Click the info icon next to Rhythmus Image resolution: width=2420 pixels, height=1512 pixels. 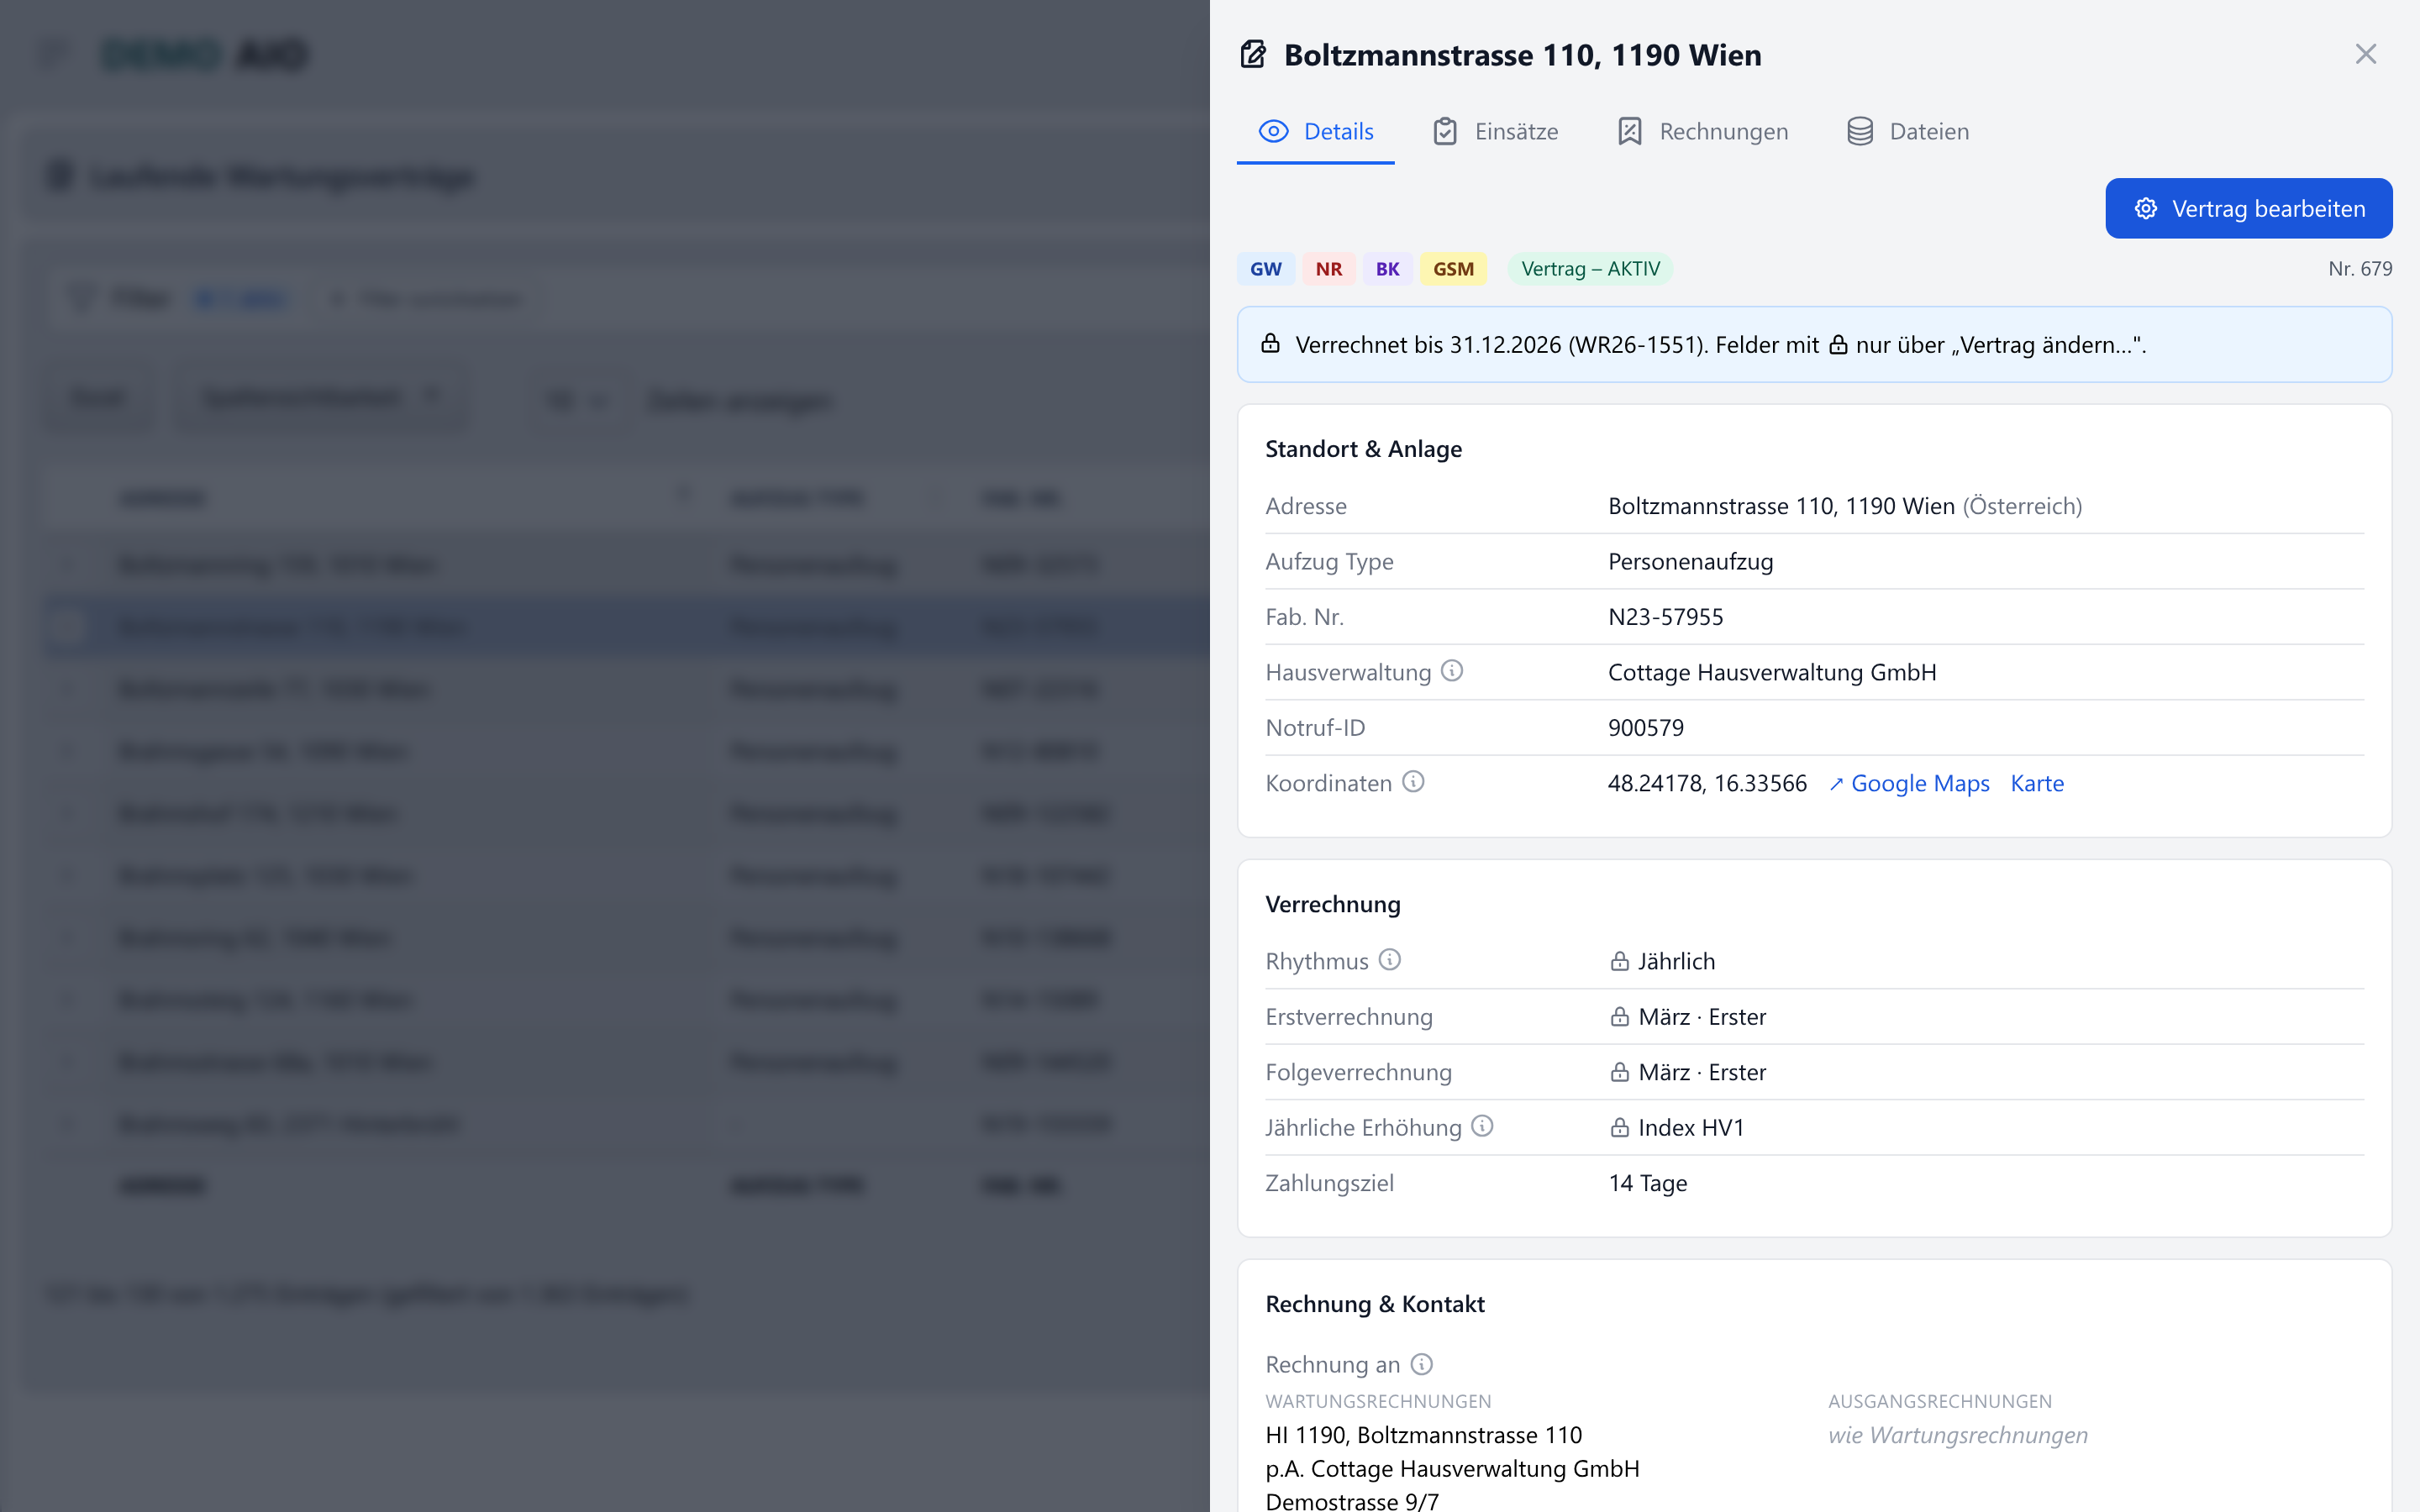point(1390,960)
